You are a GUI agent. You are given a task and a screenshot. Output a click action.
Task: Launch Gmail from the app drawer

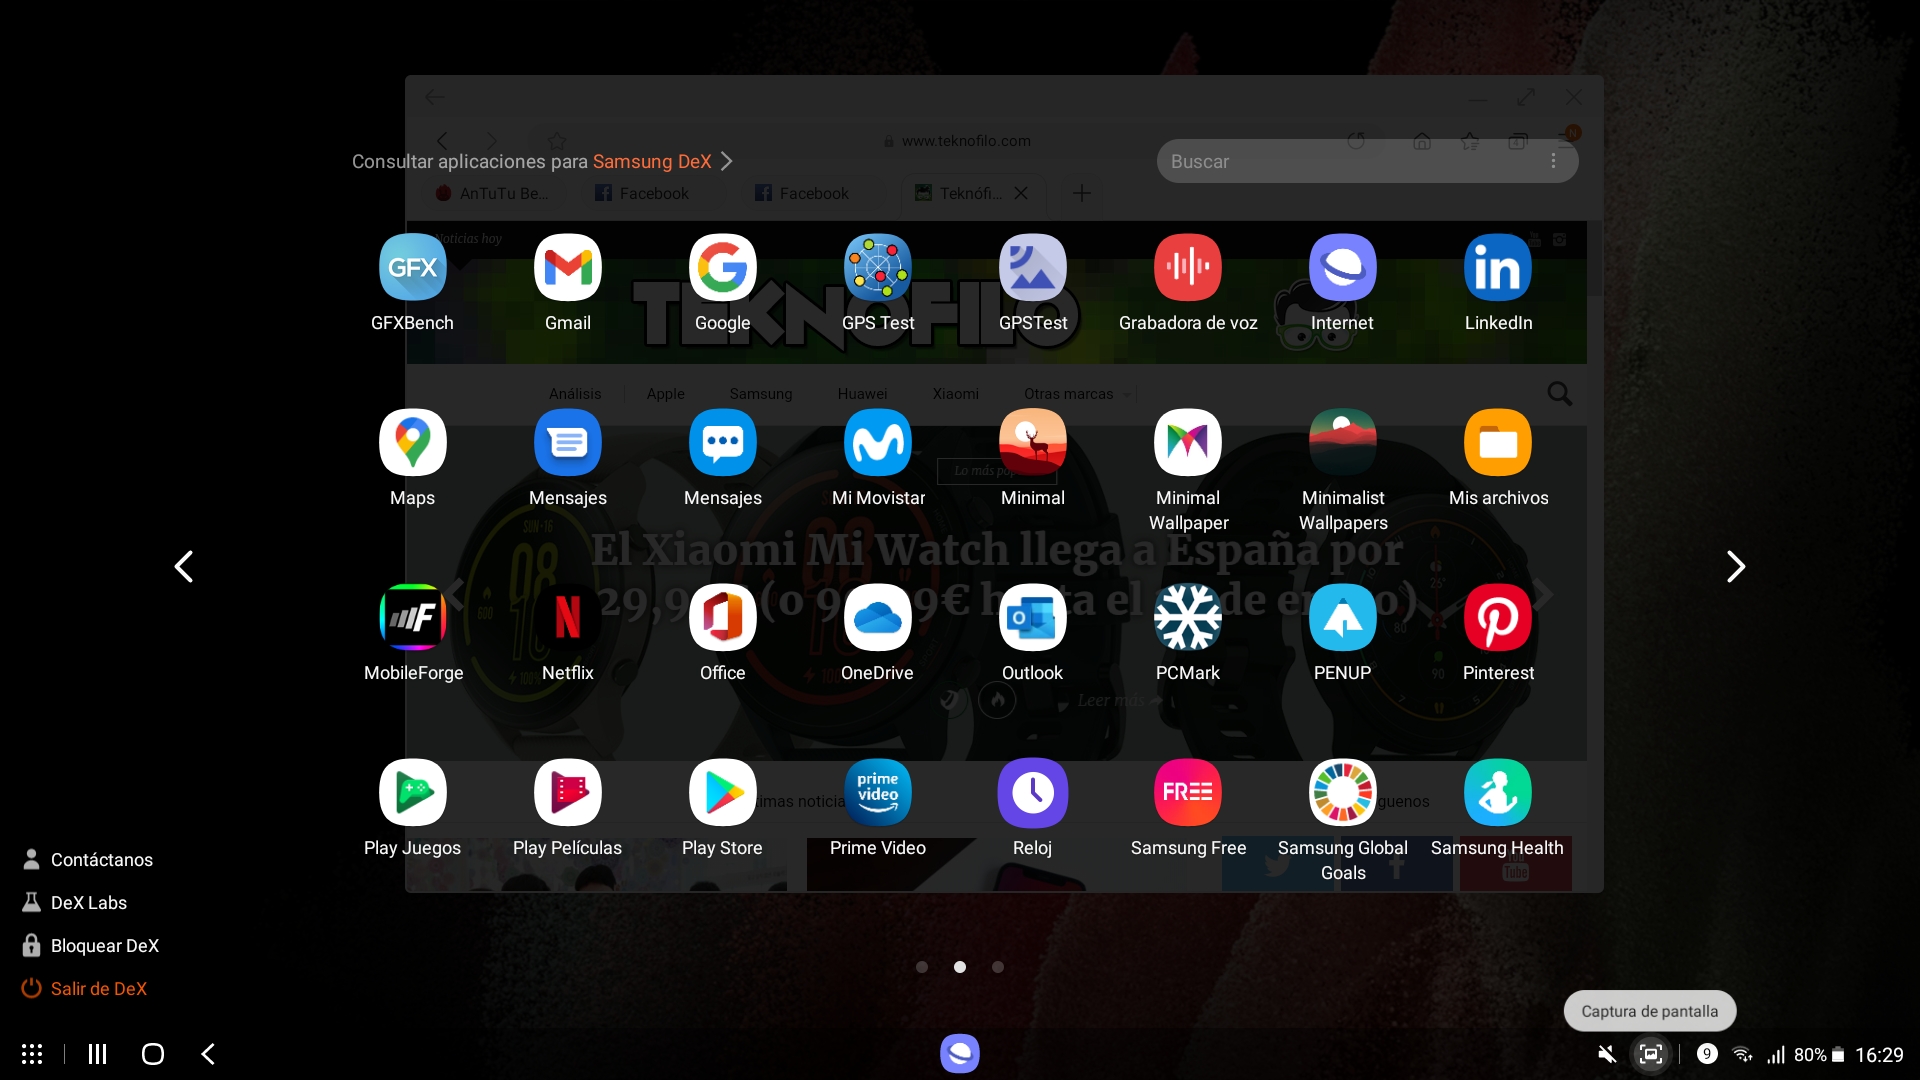click(567, 268)
